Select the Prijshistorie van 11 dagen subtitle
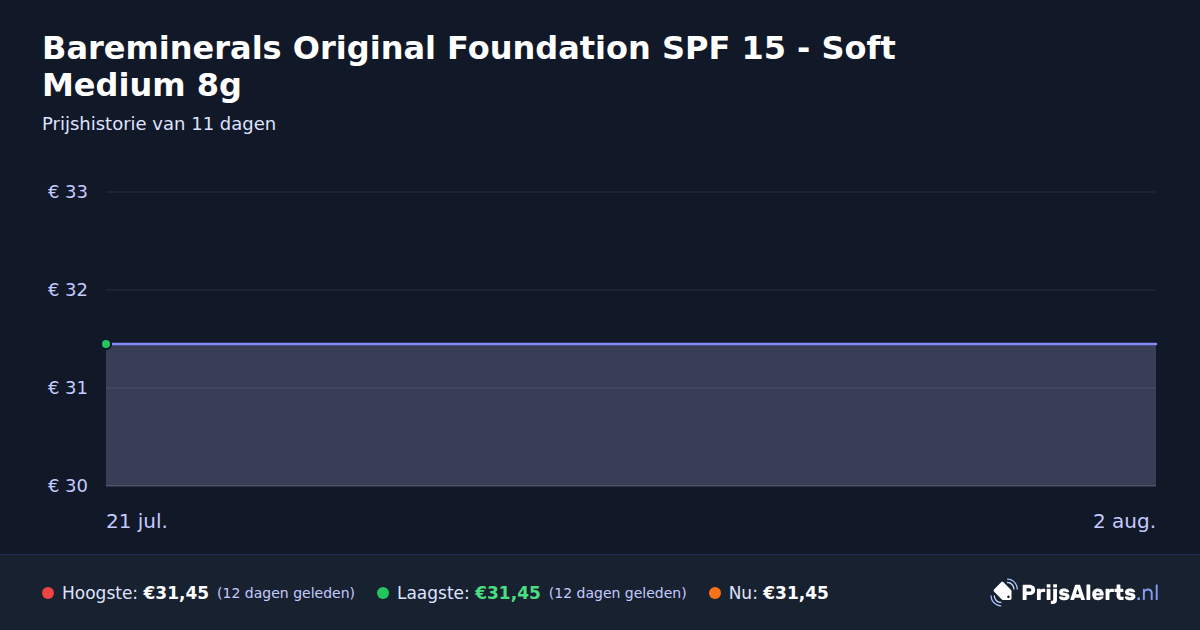 coord(159,125)
